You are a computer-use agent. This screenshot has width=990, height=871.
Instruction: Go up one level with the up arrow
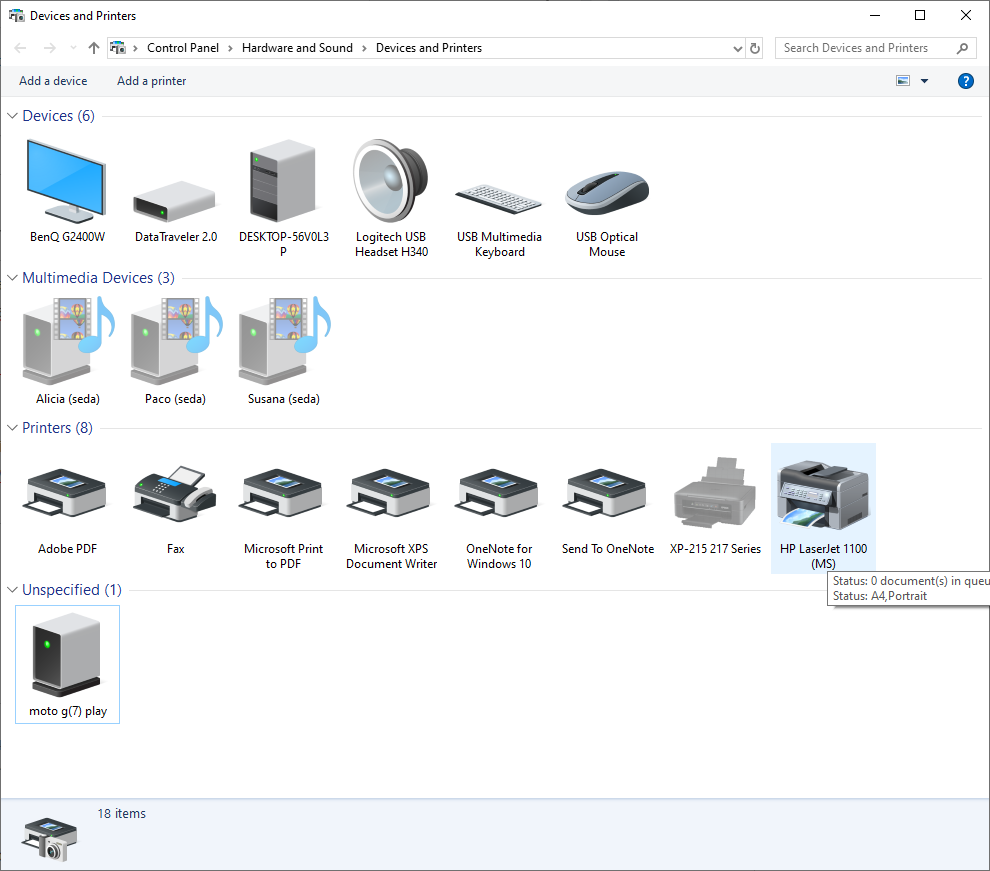(93, 48)
